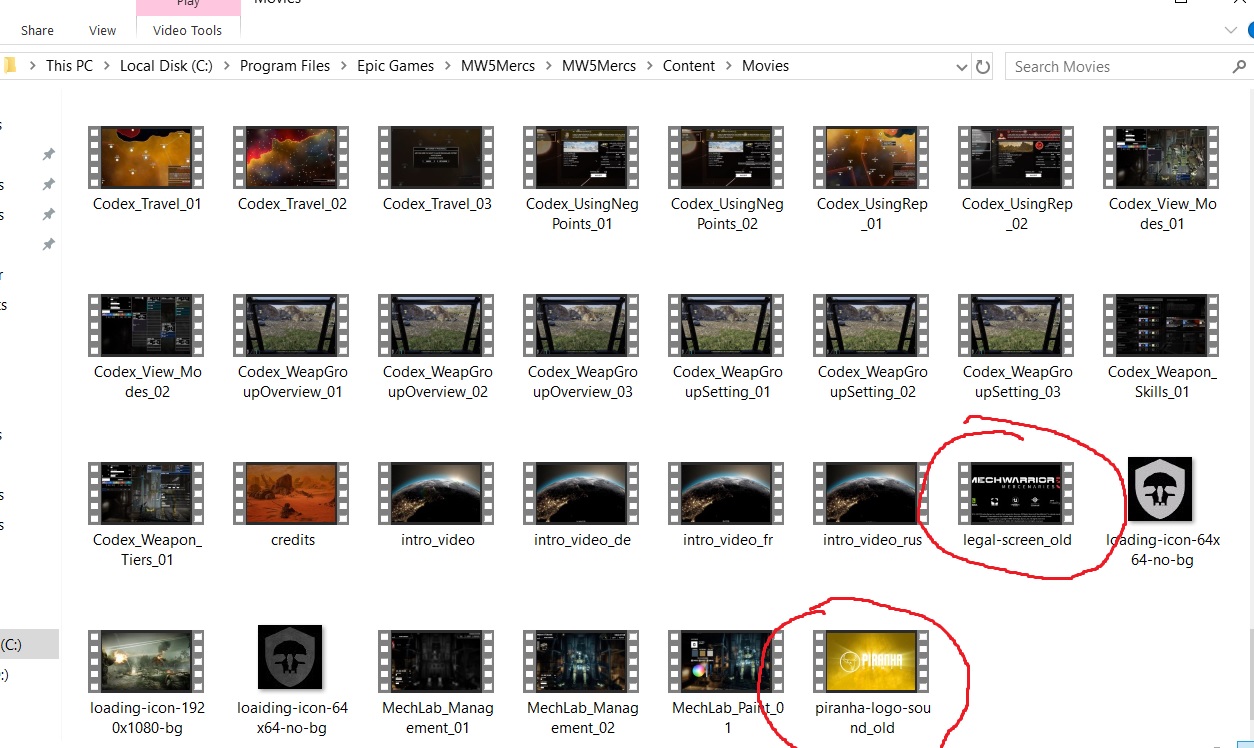Viewport: 1254px width, 748px height.
Task: Open the Share ribbon tab
Action: (x=38, y=30)
